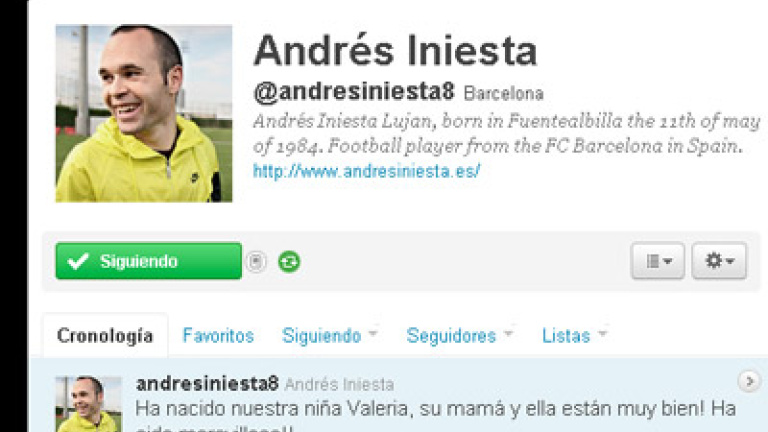Toggle the green Siguiendo follow button
Image resolution: width=768 pixels, height=432 pixels.
click(148, 261)
